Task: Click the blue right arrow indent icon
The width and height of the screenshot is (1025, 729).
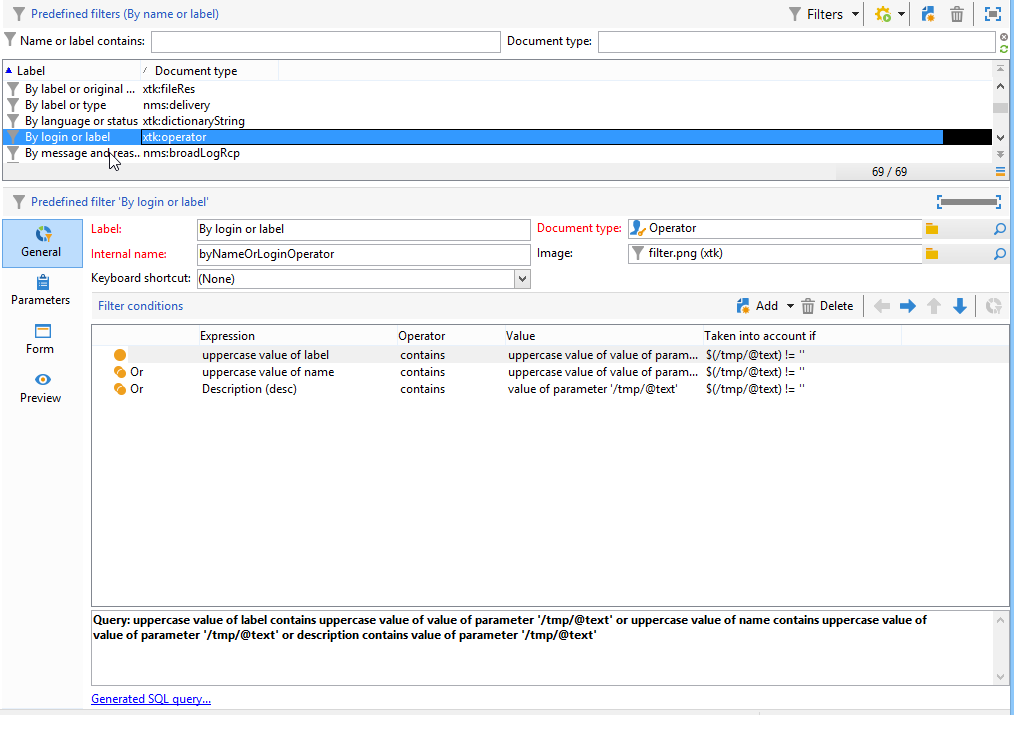Action: click(907, 306)
